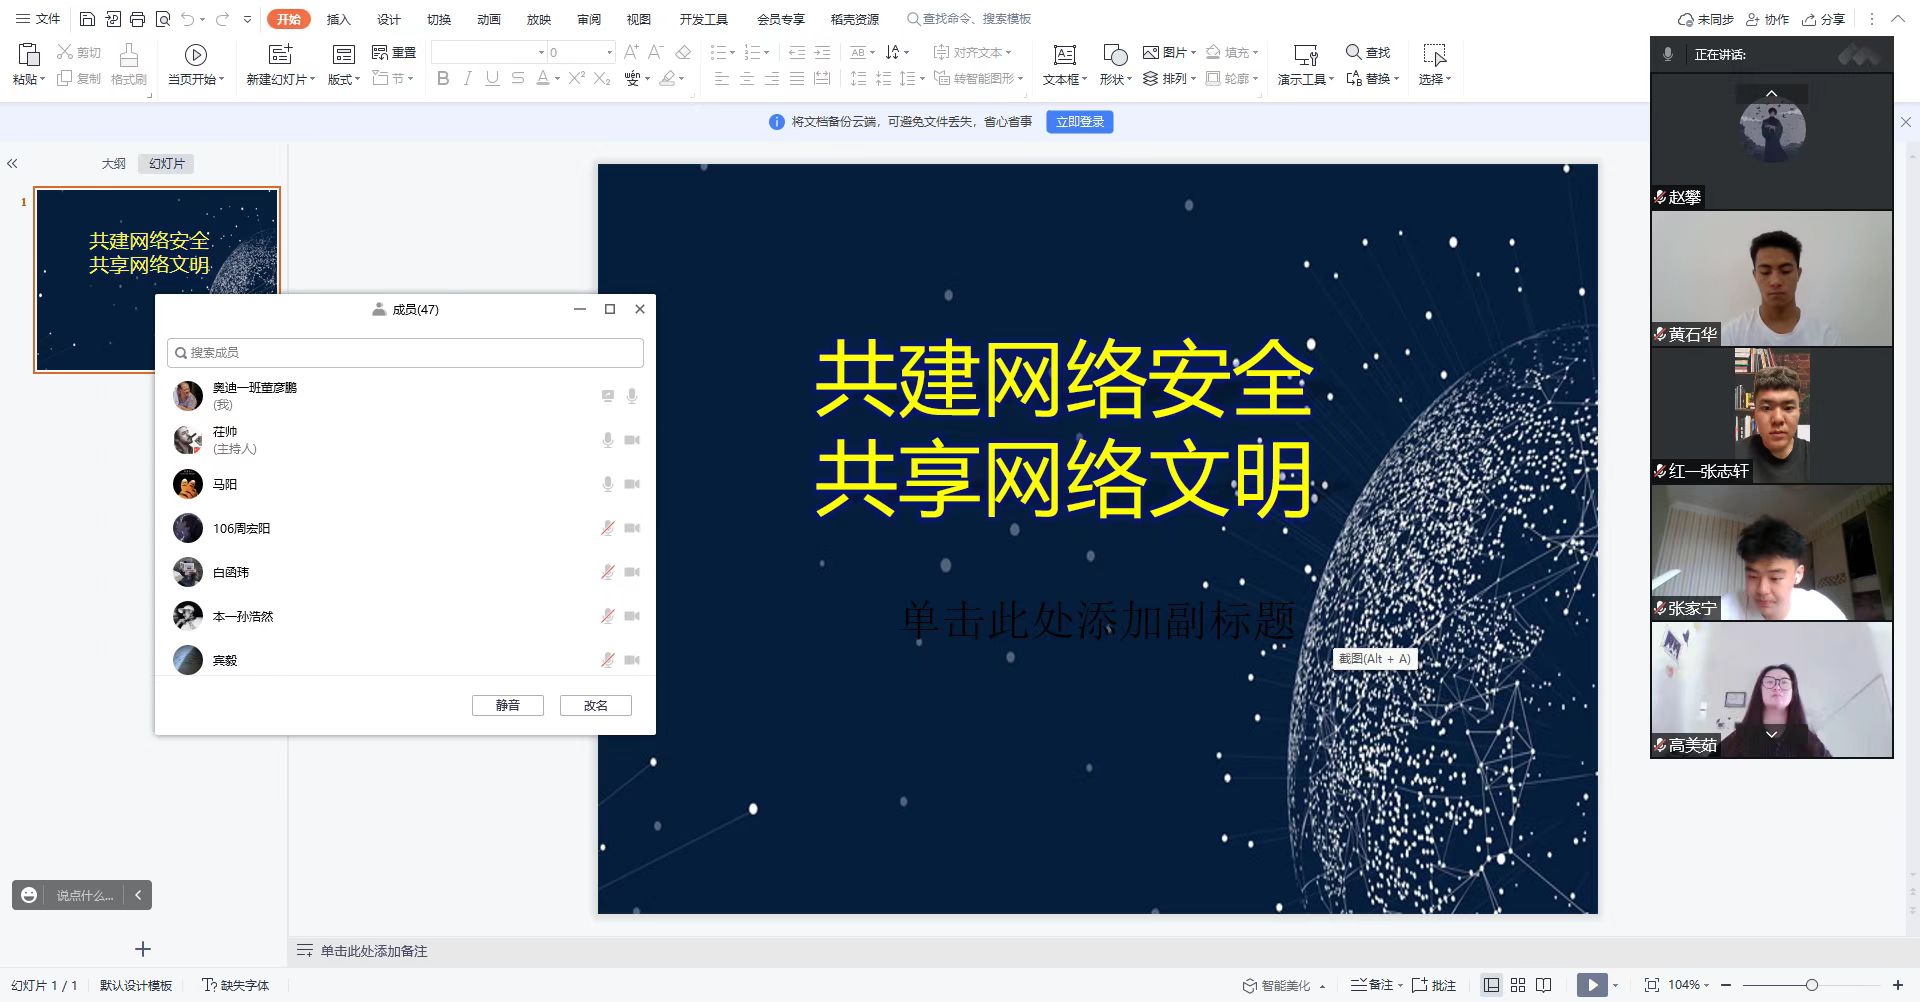This screenshot has width=1920, height=1002.
Task: Click the clear formatting eraser icon
Action: click(x=683, y=52)
